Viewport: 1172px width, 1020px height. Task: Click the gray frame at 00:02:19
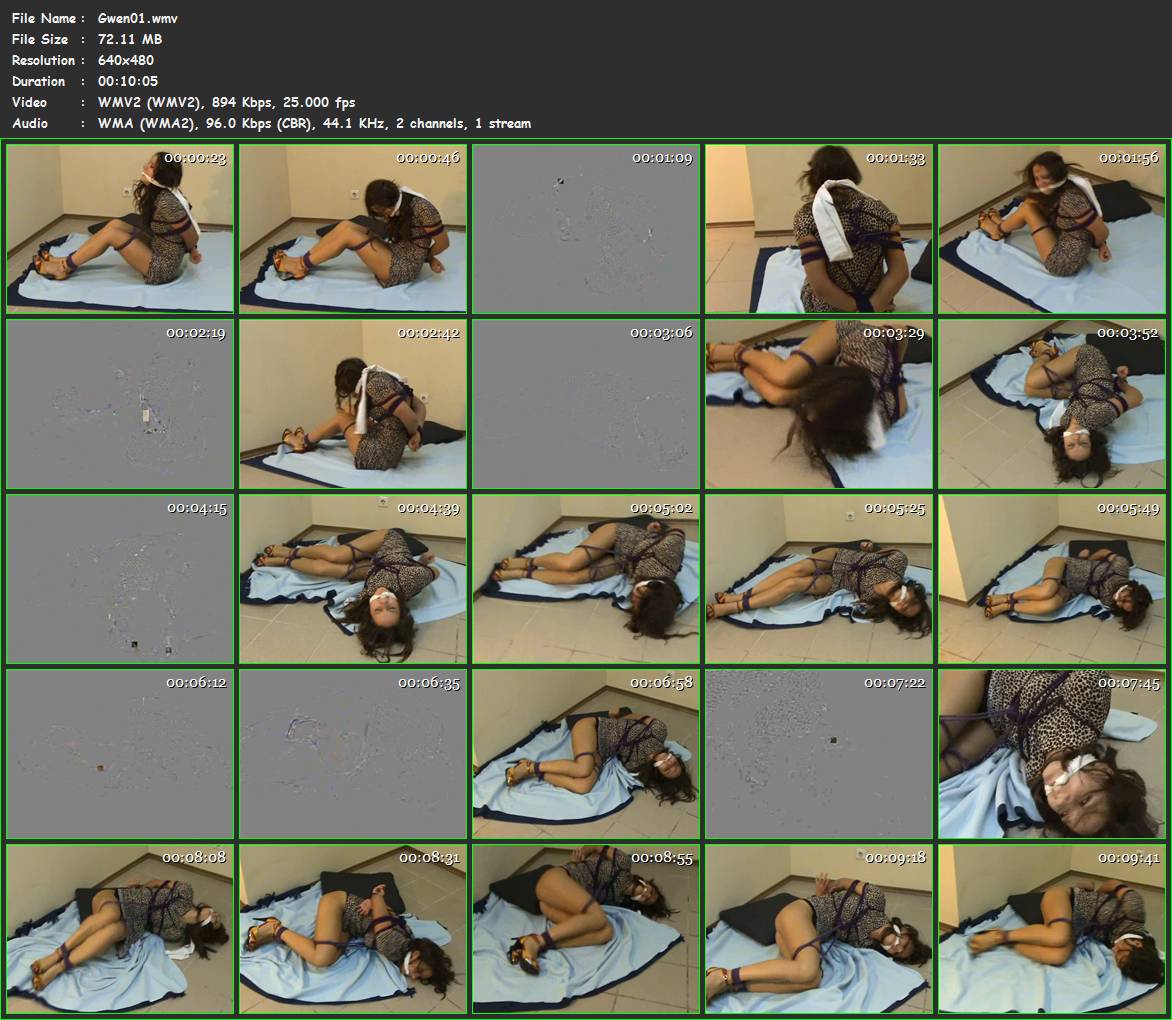pyautogui.click(x=120, y=404)
